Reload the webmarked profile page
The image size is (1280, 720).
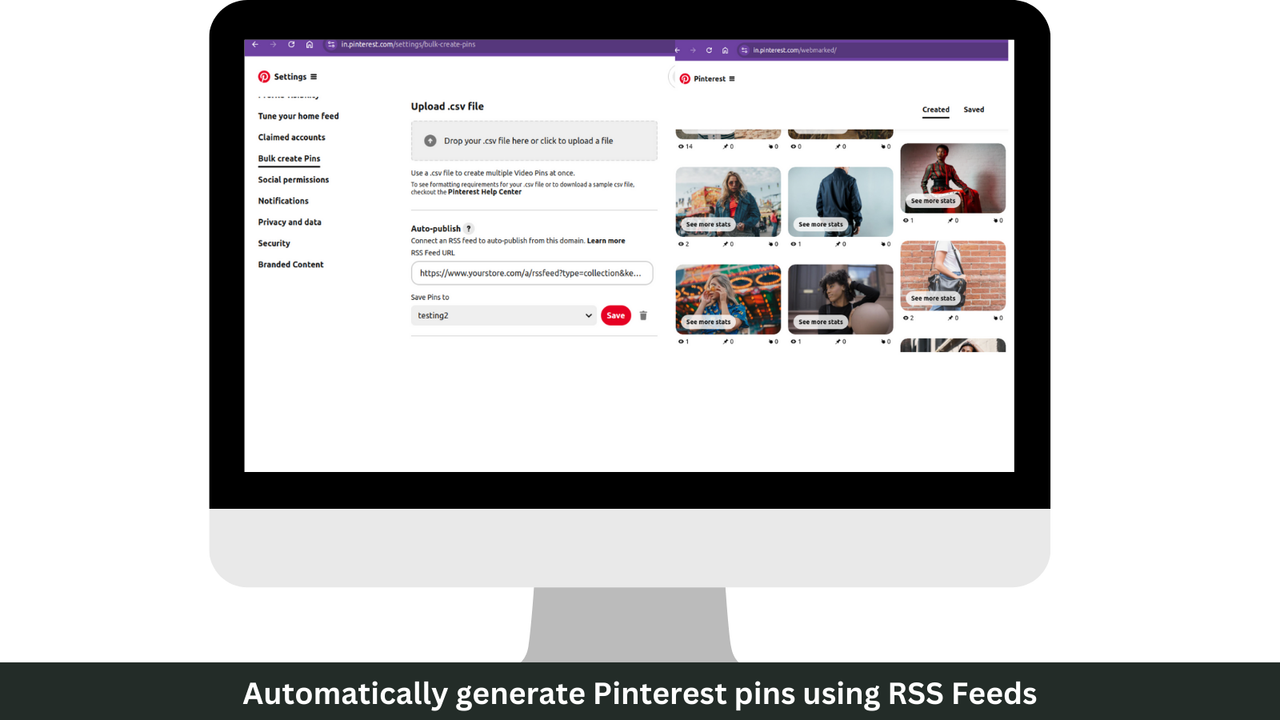(x=709, y=50)
